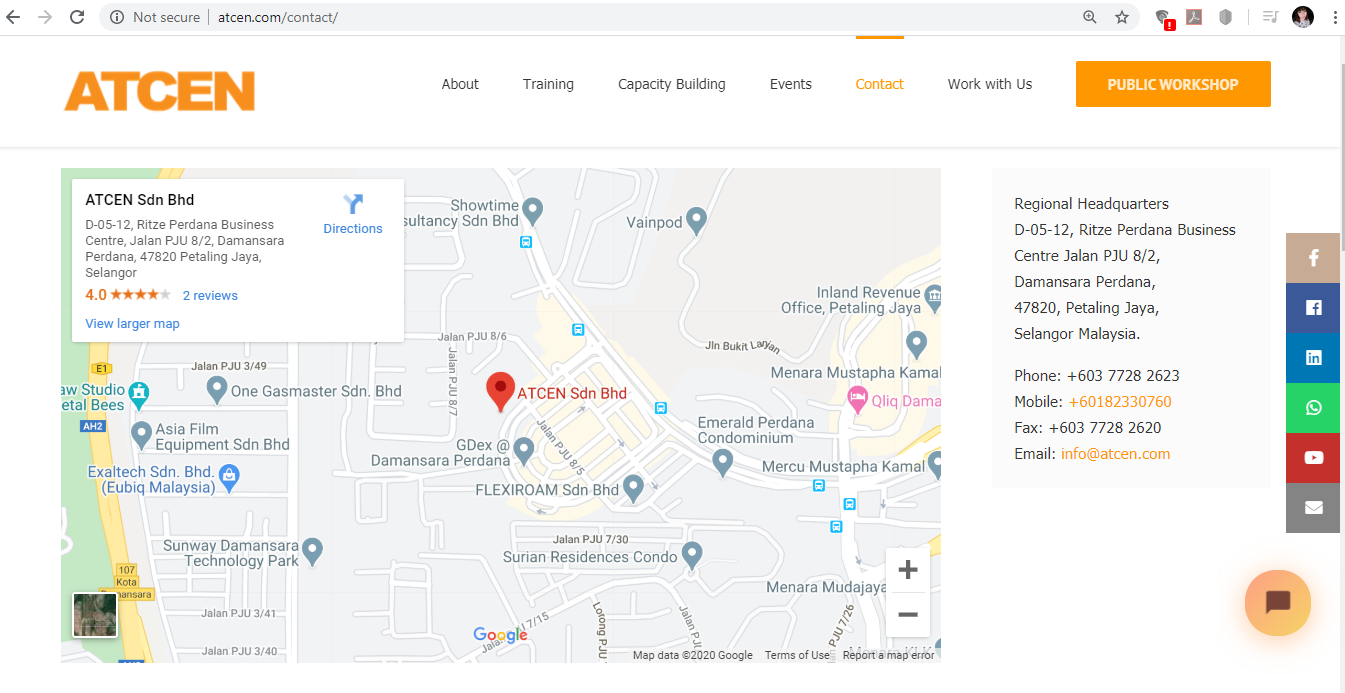Viewport: 1345px width, 693px height.
Task: Click the Law Studio teal marker
Action: tap(140, 393)
